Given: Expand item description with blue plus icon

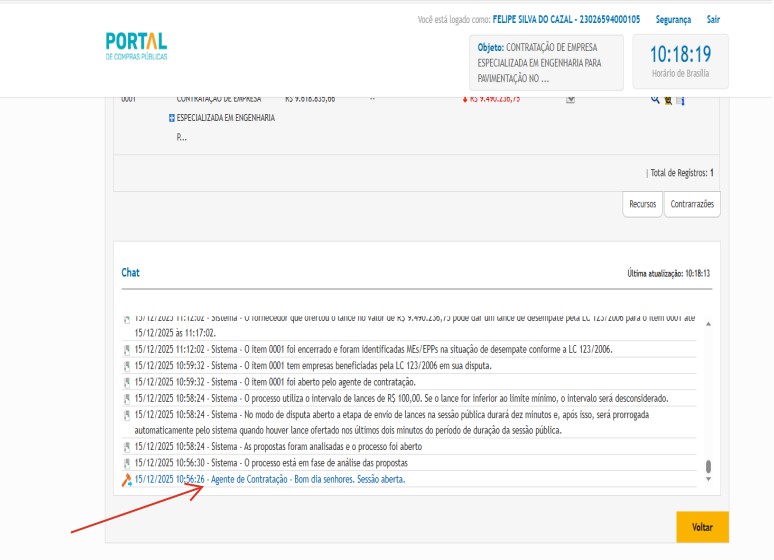Looking at the screenshot, I should pyautogui.click(x=172, y=118).
